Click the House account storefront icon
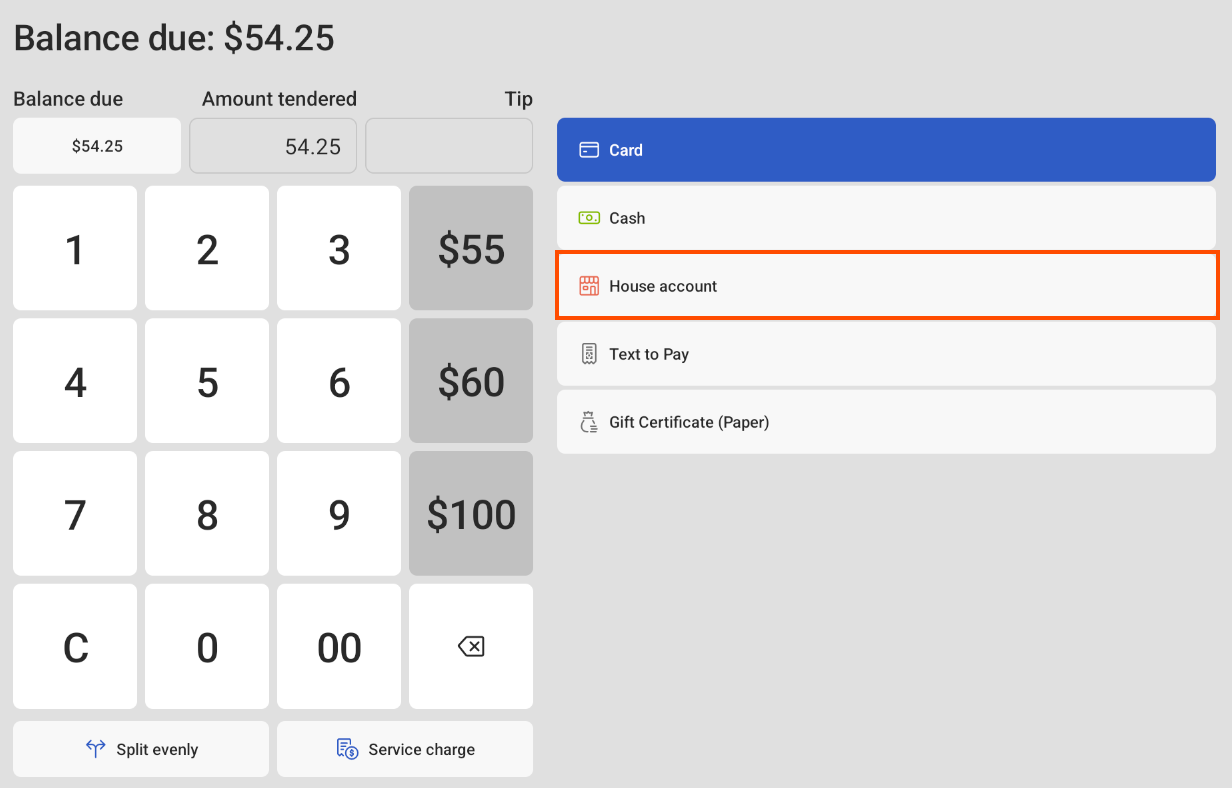 (589, 285)
